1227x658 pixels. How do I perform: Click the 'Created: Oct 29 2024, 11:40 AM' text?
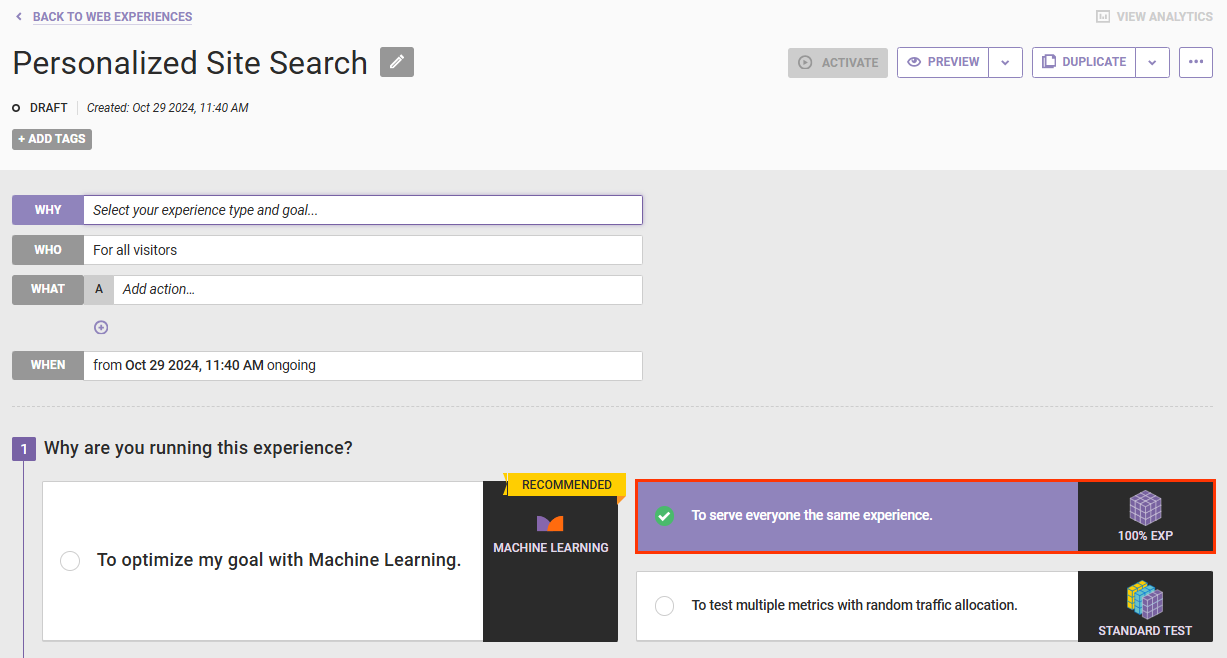tap(168, 108)
